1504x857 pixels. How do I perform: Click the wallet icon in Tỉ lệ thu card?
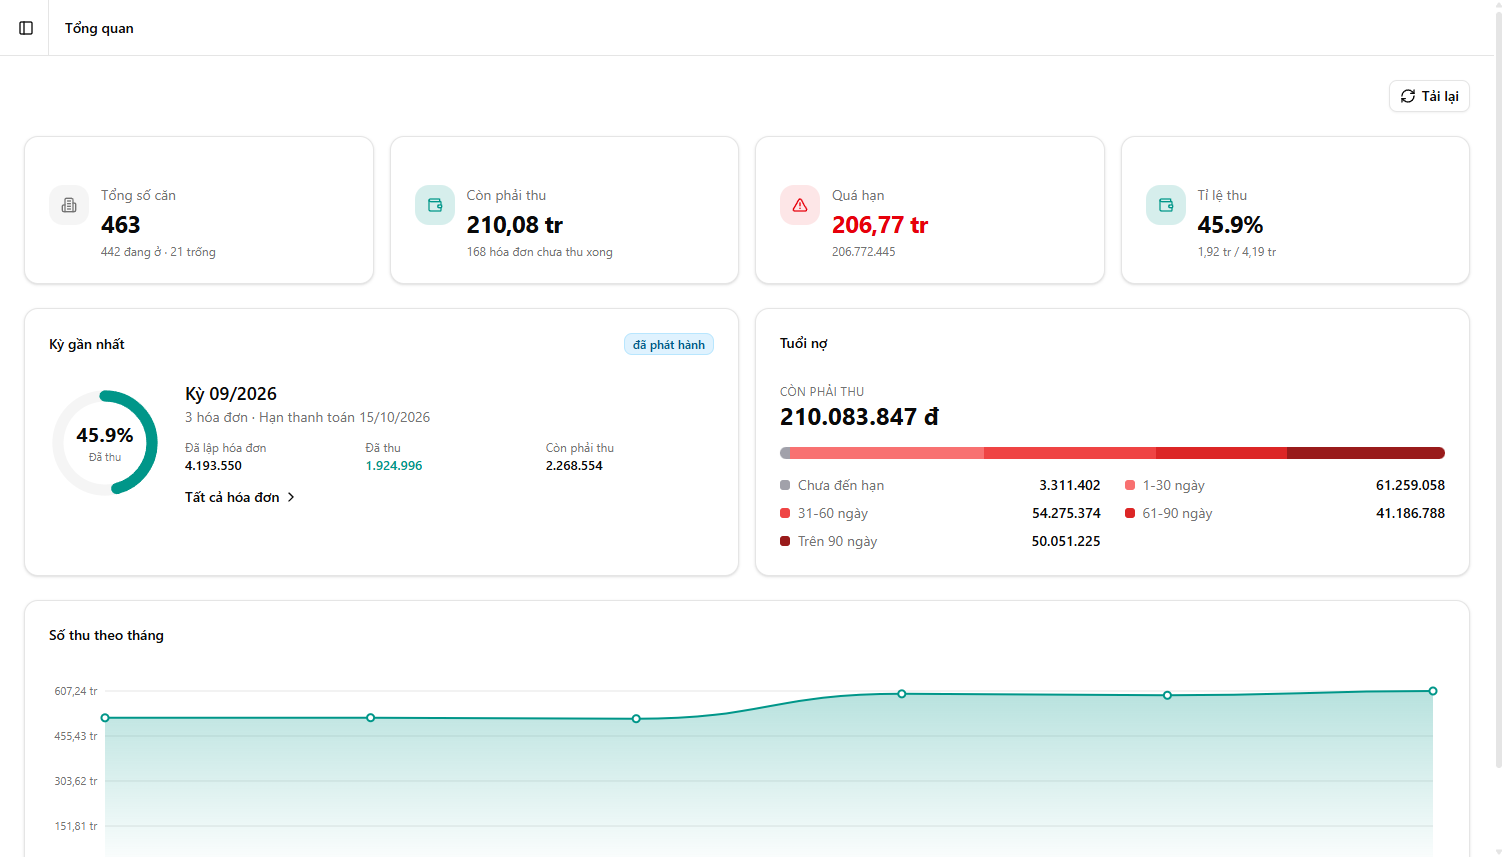click(x=1166, y=205)
